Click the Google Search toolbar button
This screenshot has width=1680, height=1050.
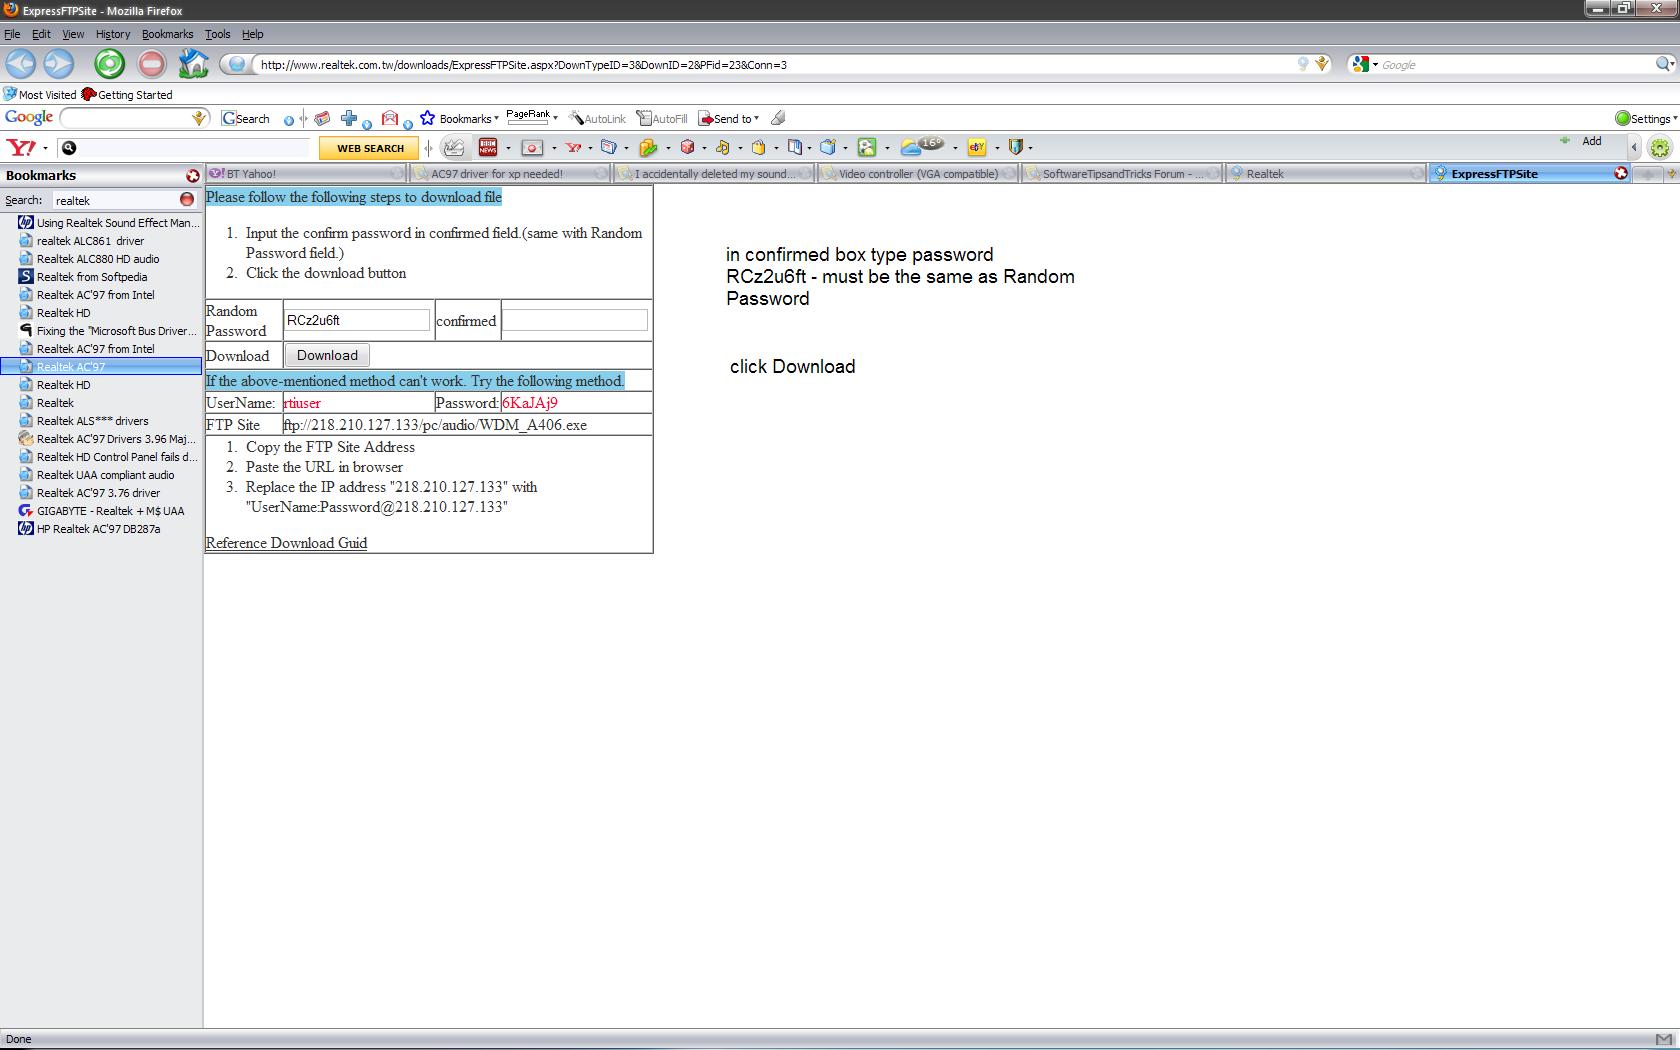246,118
